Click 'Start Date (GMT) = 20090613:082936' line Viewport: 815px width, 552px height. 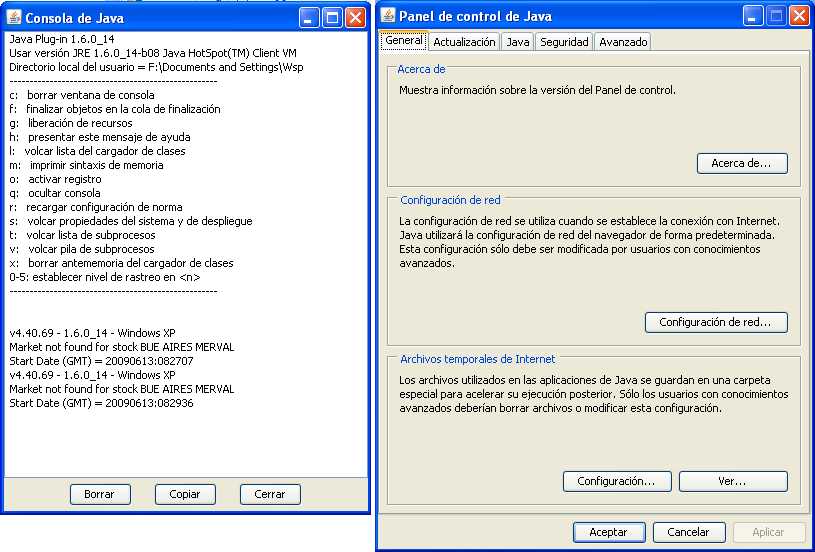pos(101,403)
